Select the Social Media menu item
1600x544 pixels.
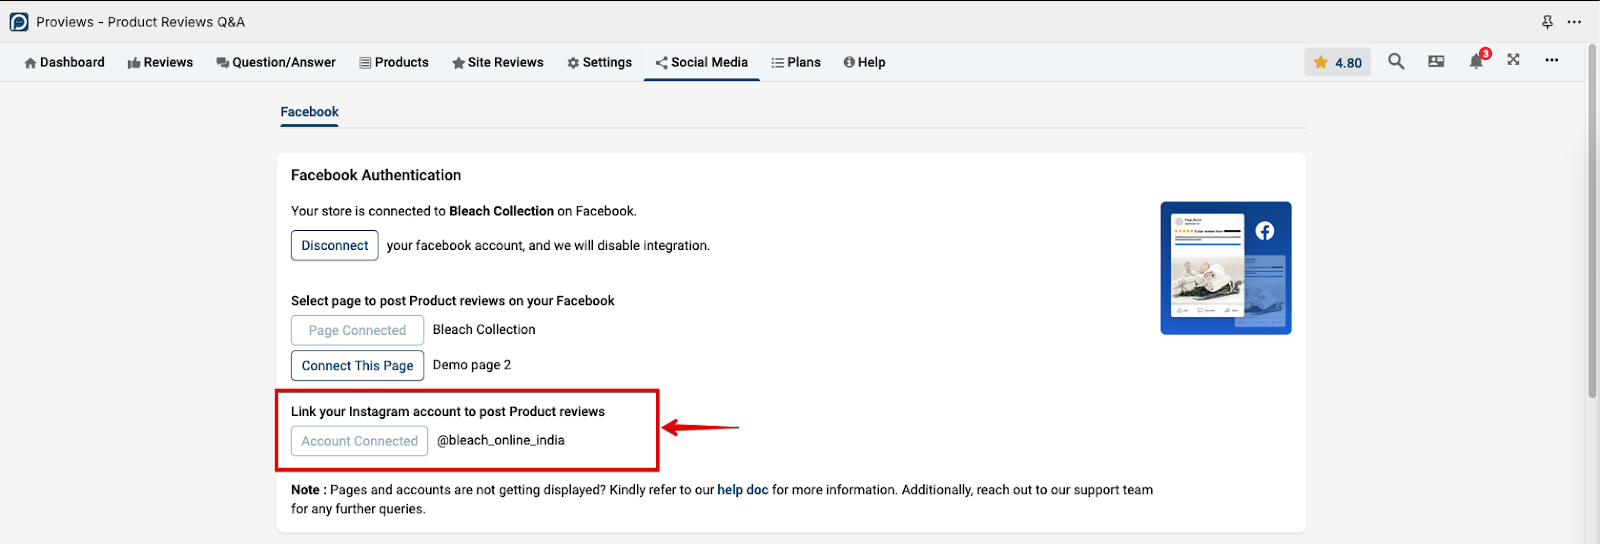click(x=702, y=62)
